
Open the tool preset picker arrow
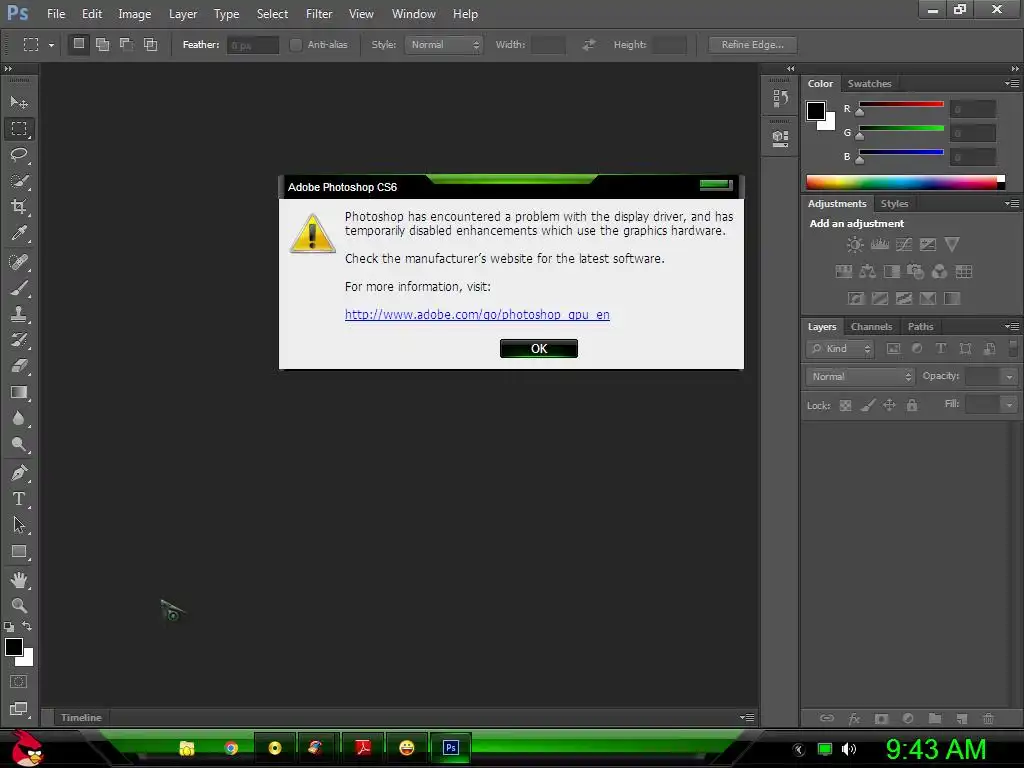52,45
